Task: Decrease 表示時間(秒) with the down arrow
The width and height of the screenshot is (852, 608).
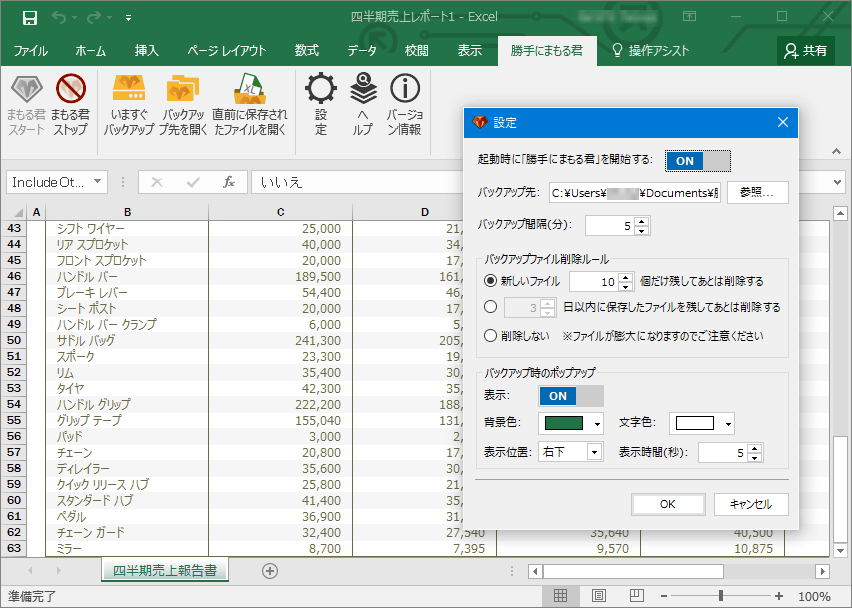Action: tap(754, 457)
